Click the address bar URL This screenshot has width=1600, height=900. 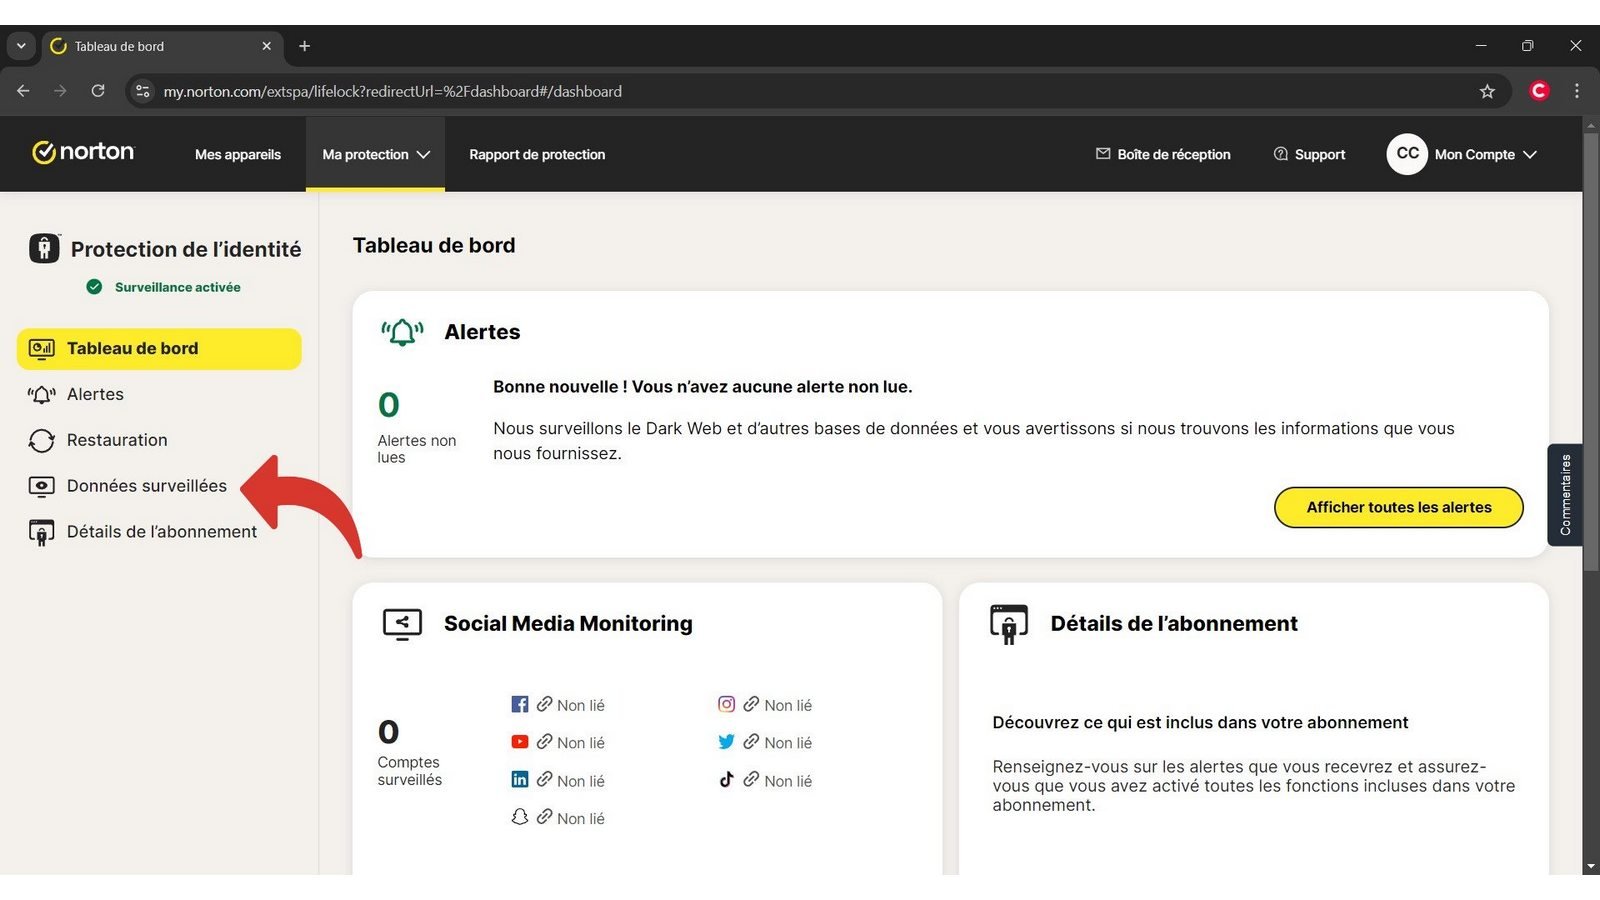click(x=393, y=91)
